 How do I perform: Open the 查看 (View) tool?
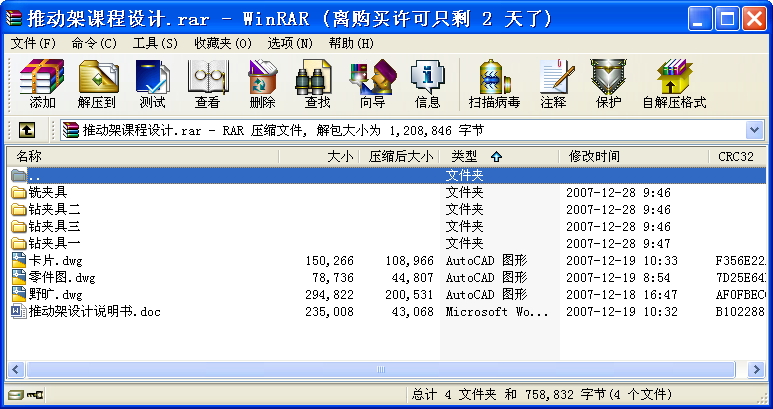pos(208,83)
